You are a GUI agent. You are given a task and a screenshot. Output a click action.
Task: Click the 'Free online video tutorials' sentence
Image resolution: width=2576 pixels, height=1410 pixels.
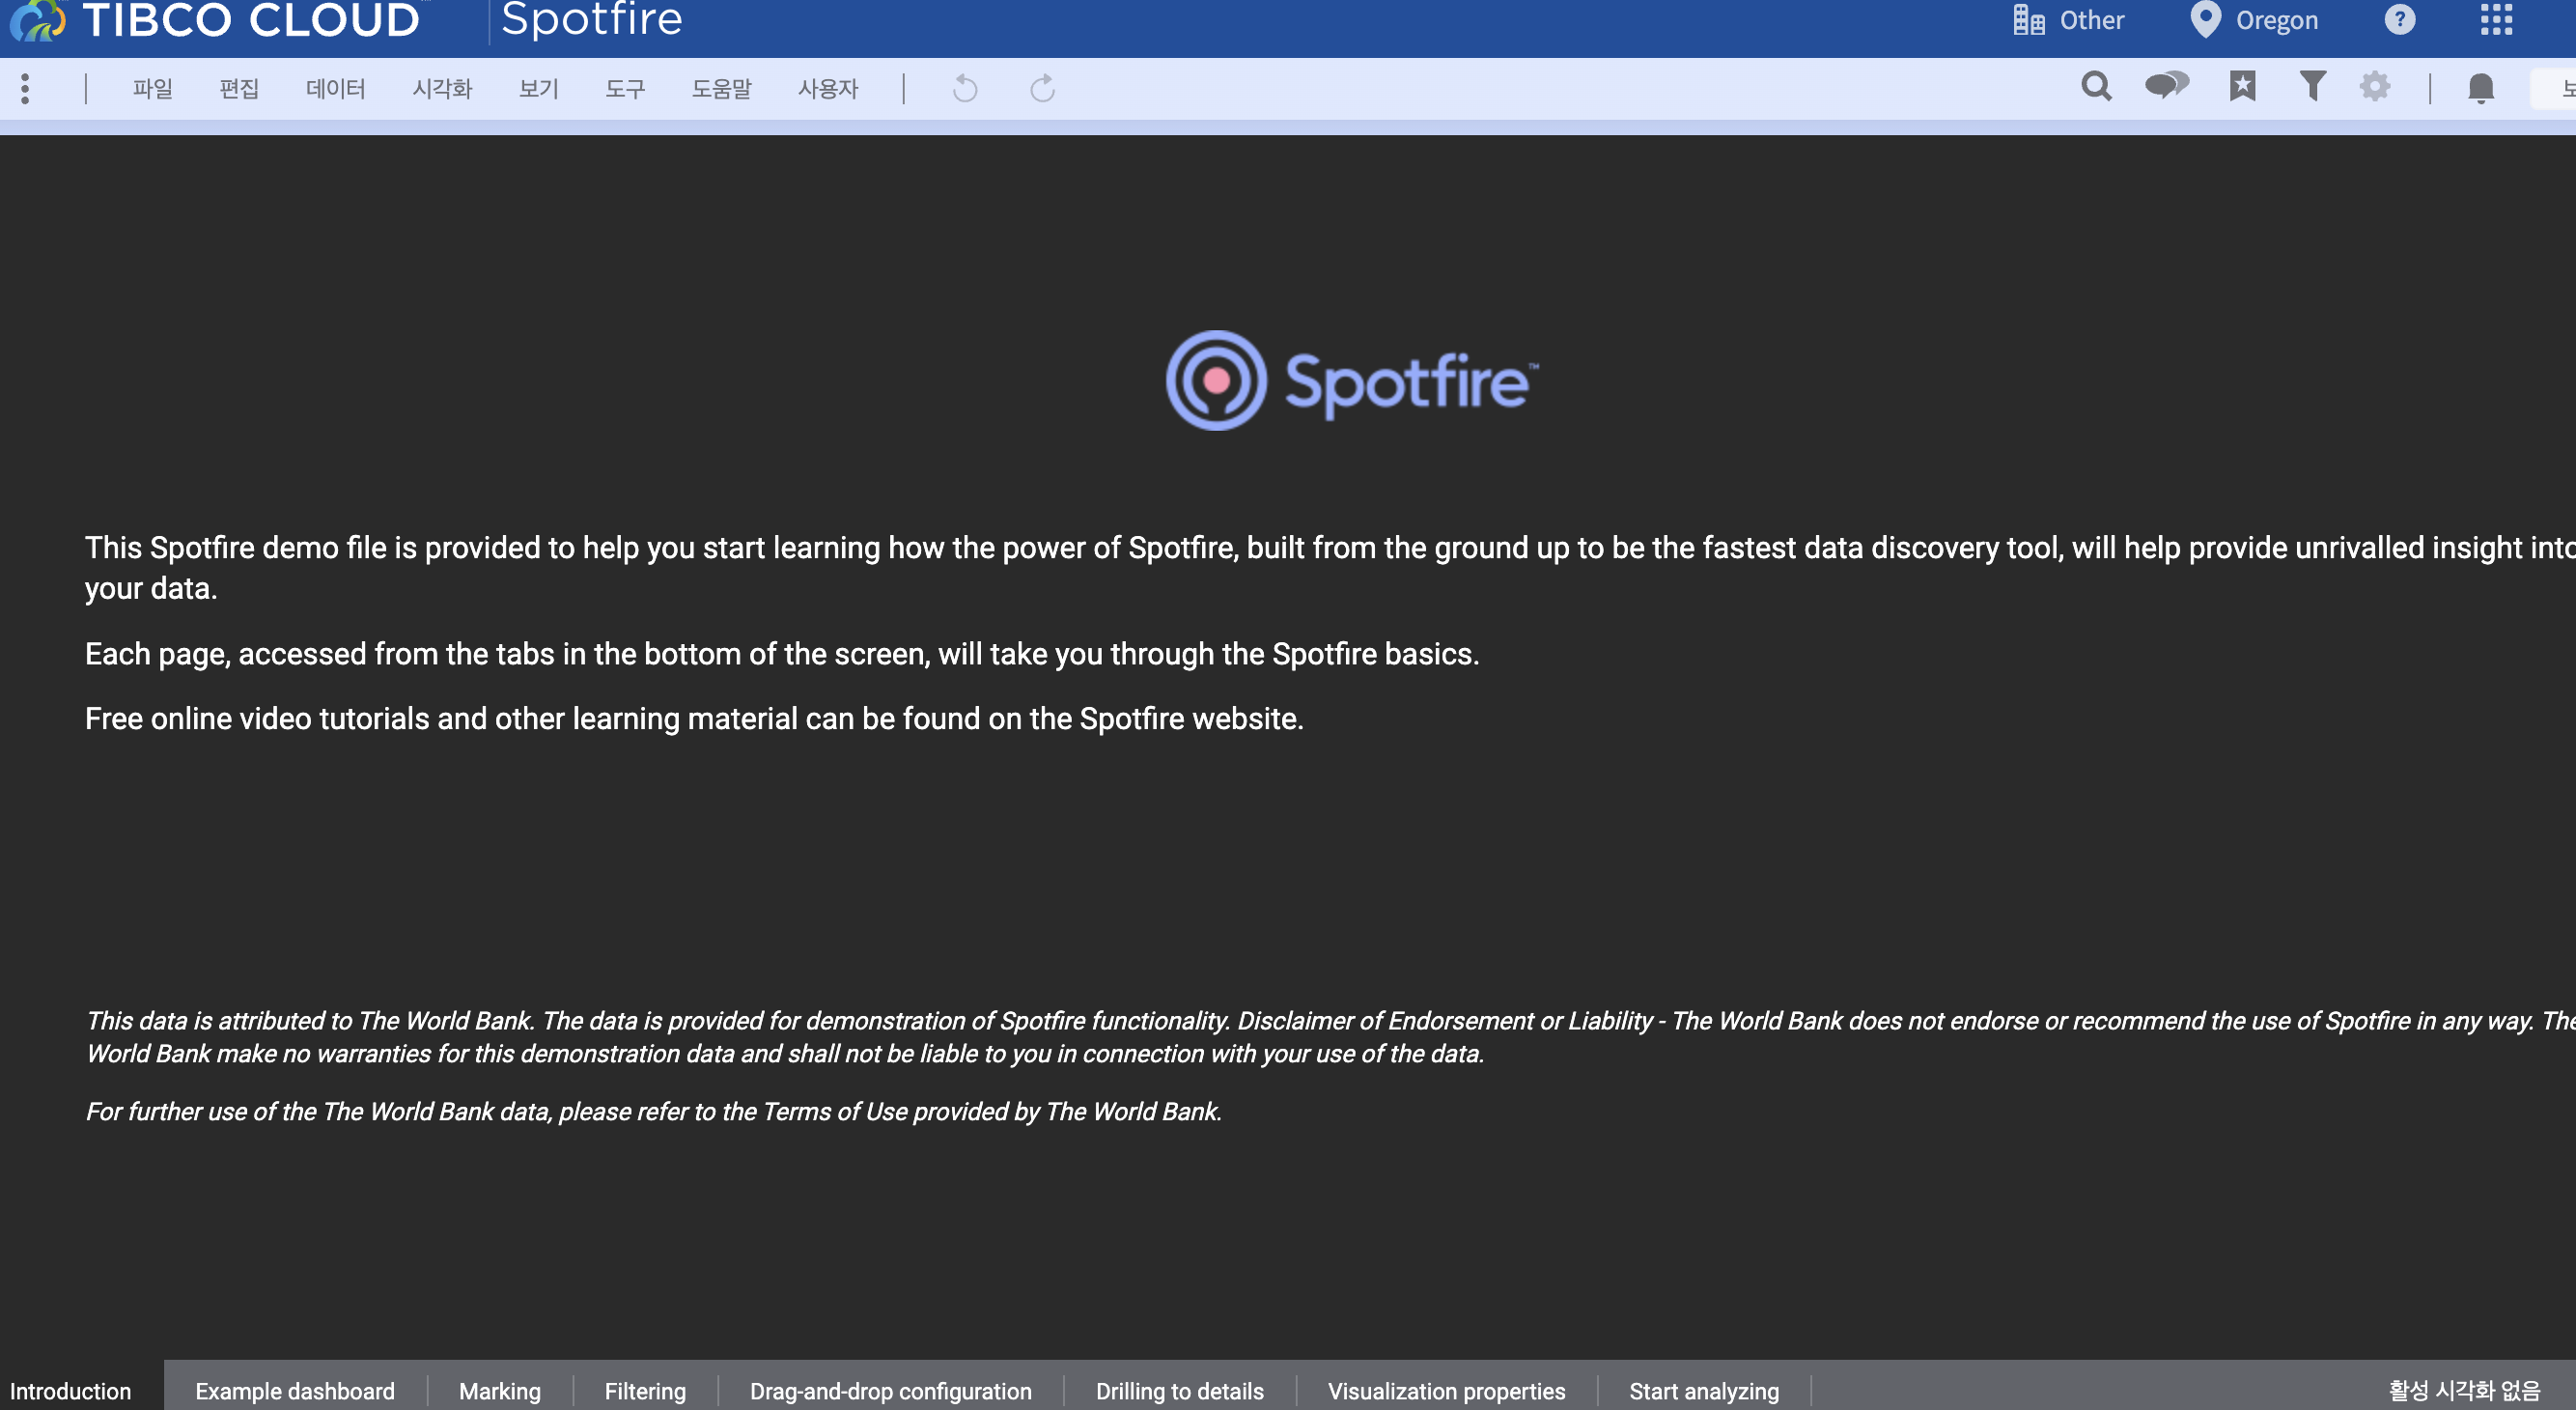(694, 719)
